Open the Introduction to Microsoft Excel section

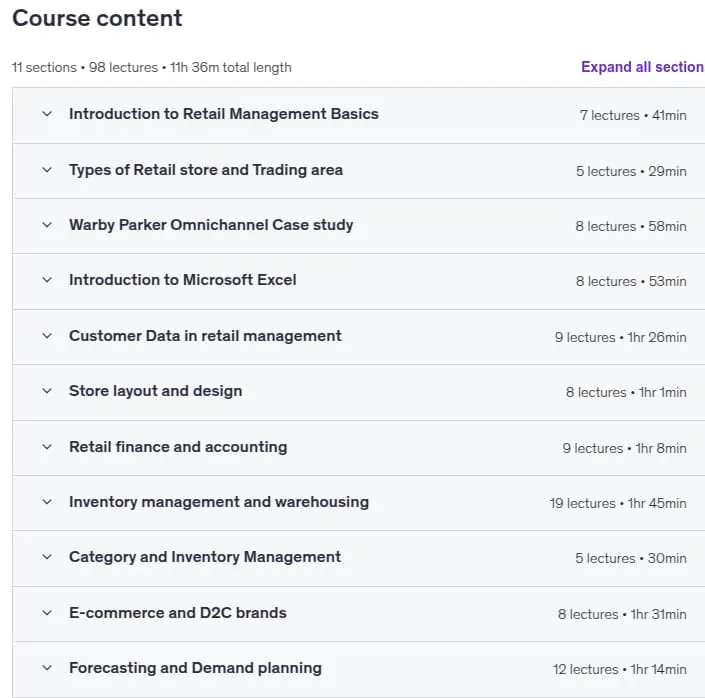point(183,280)
